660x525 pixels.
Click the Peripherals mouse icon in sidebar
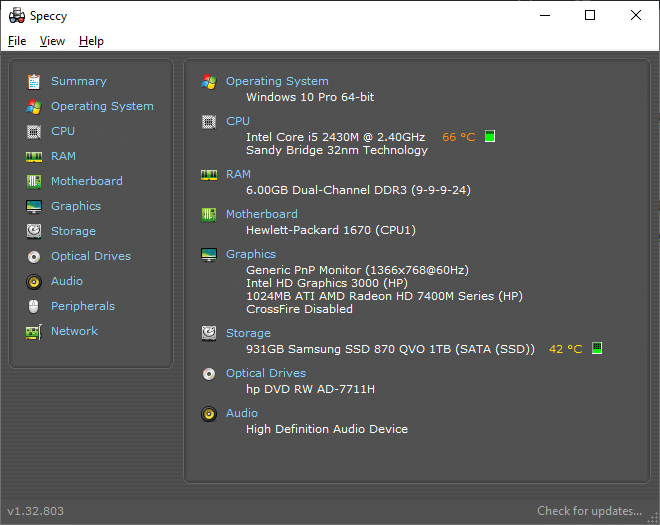coord(34,306)
